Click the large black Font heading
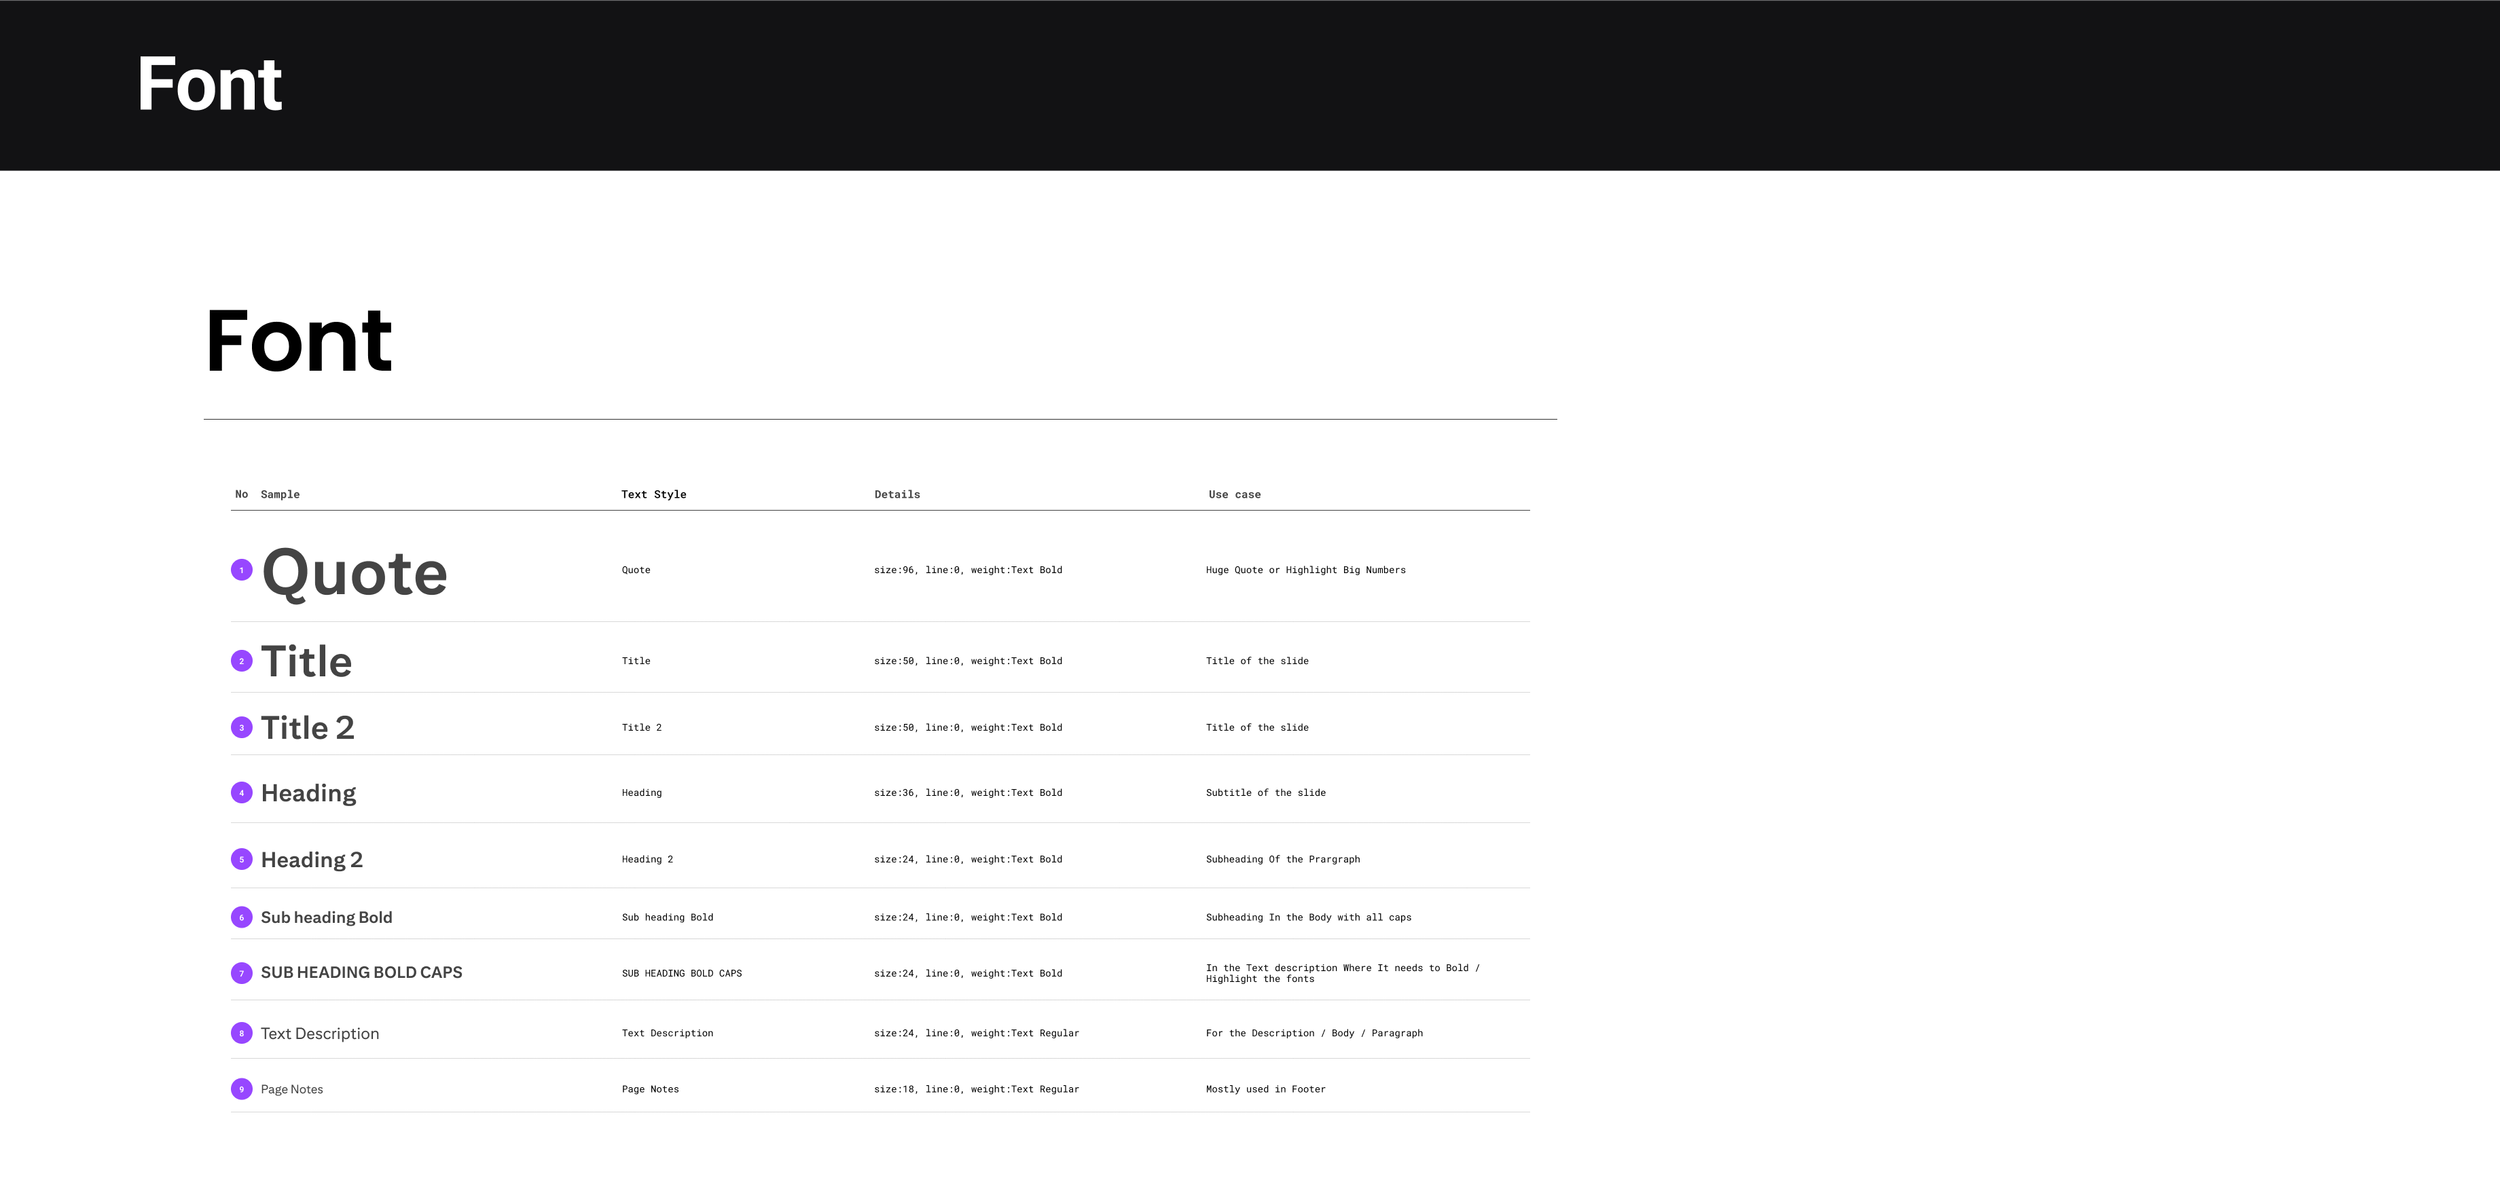Screen dimensions: 2500x1189 coord(298,342)
